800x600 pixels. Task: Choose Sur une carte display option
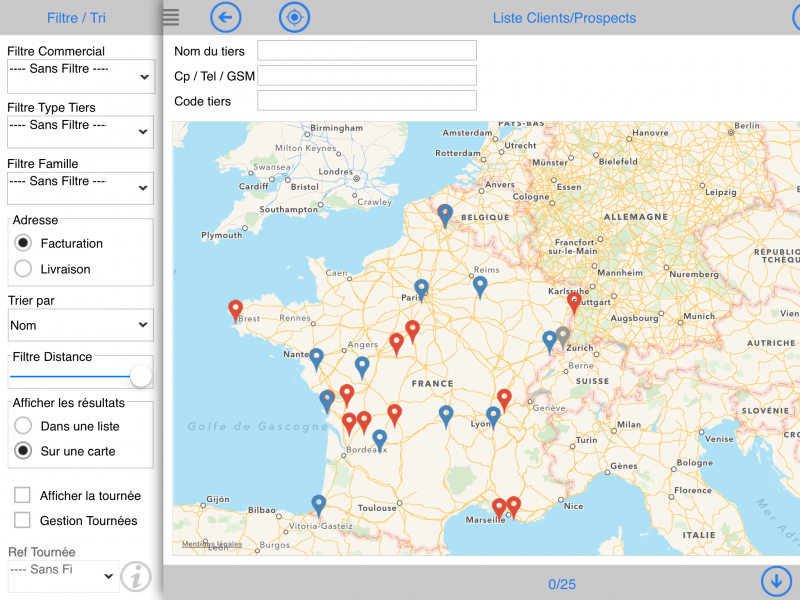click(x=23, y=451)
